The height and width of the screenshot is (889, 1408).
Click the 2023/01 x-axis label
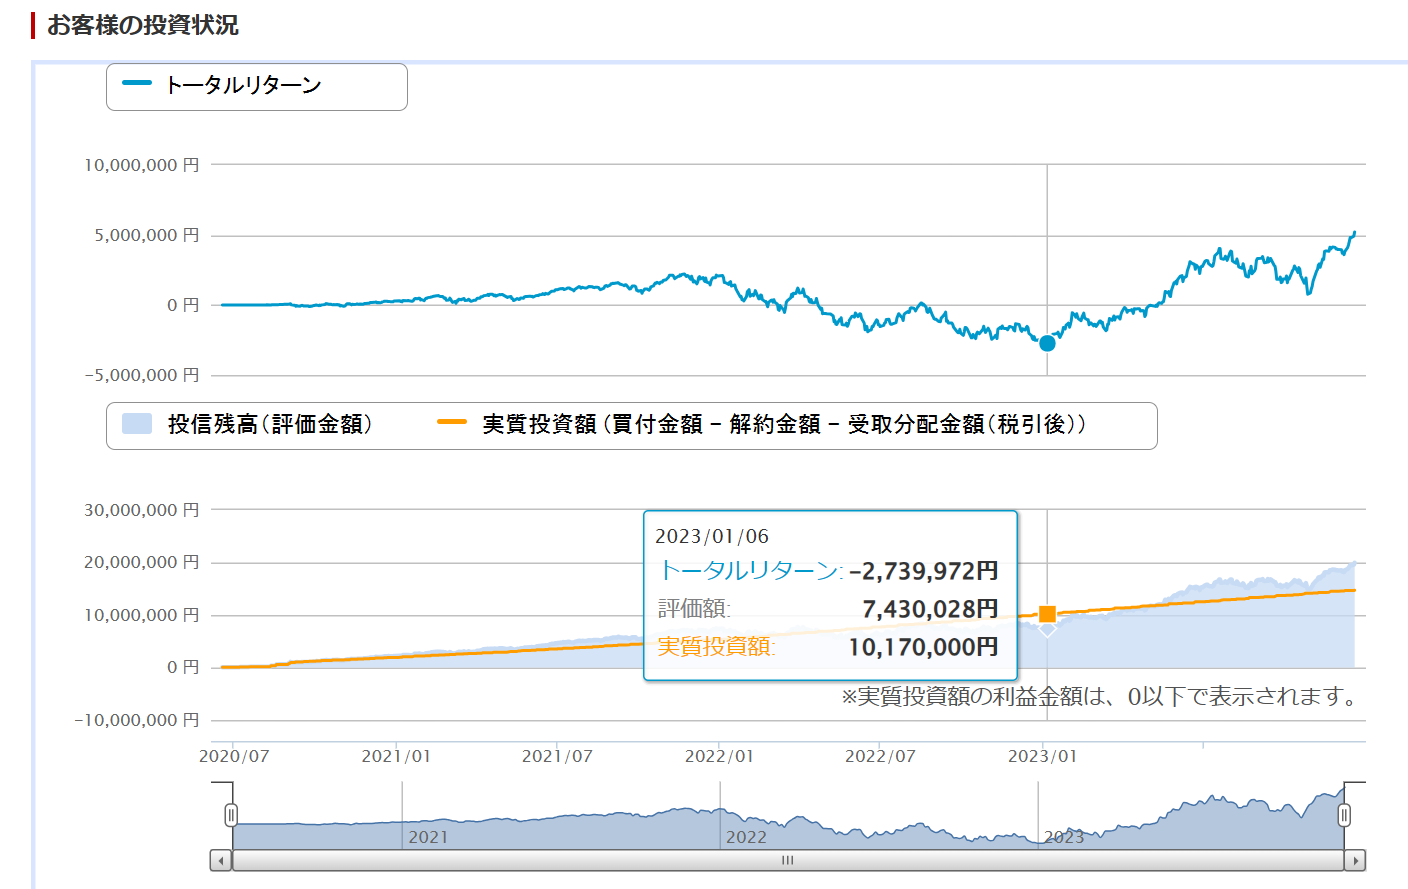click(1043, 756)
